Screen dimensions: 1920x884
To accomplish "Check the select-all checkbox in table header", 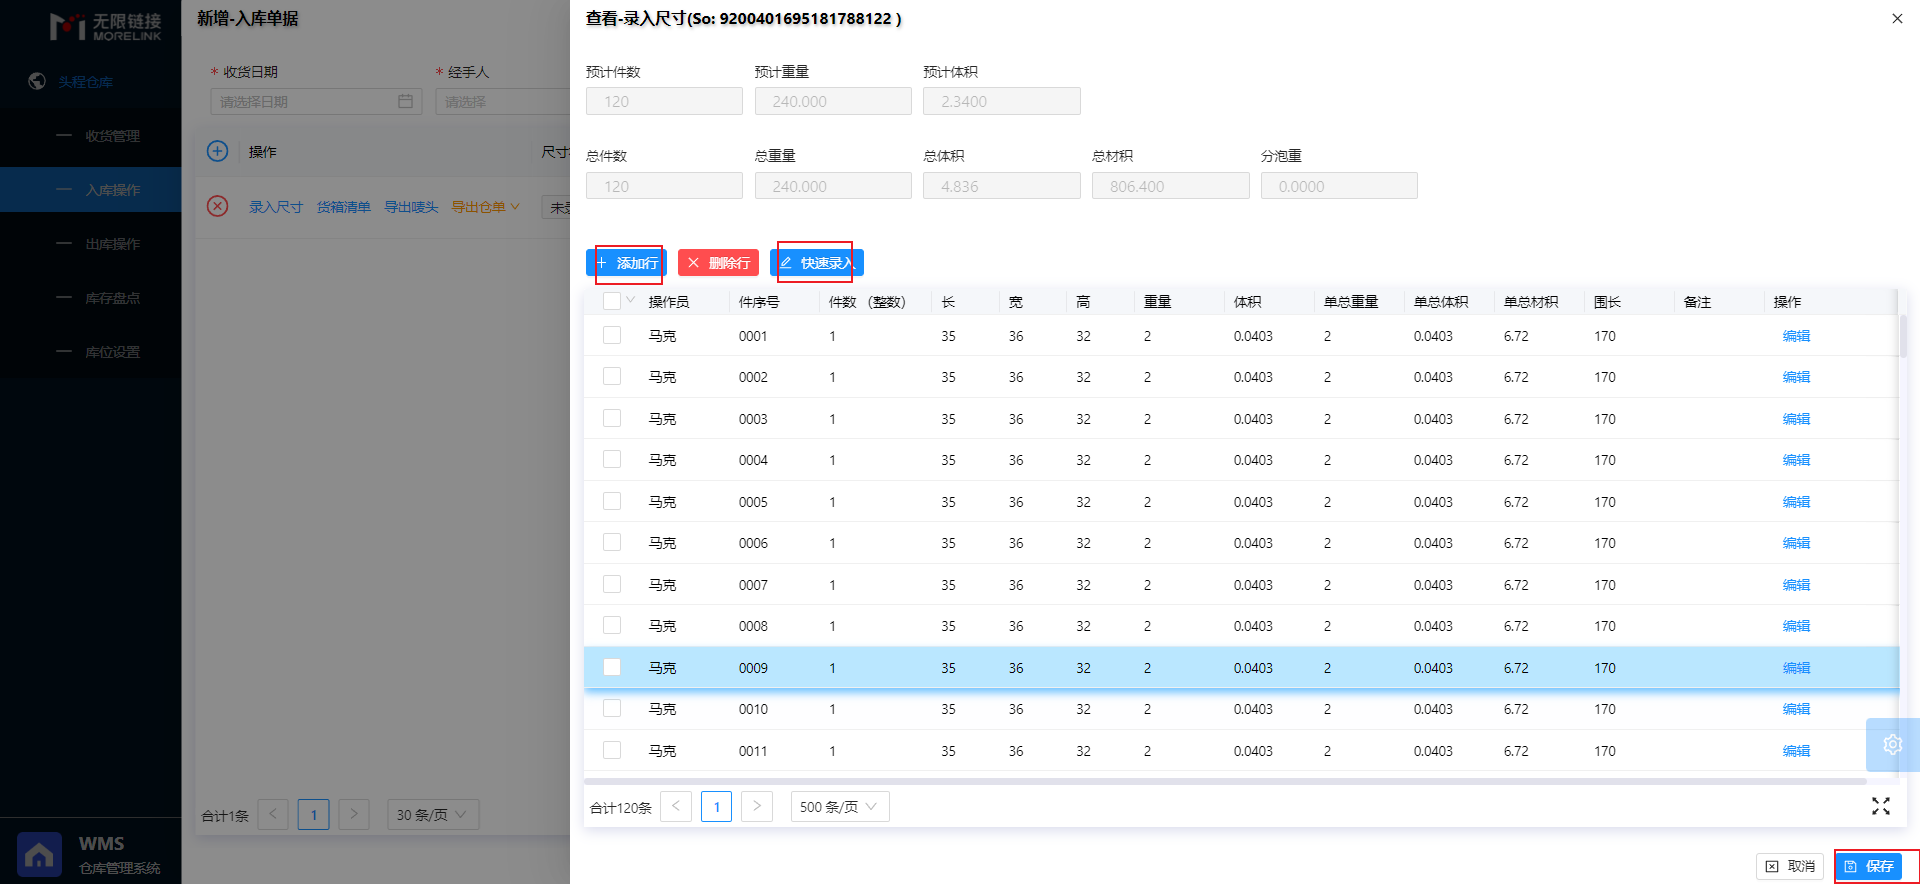I will pyautogui.click(x=612, y=301).
